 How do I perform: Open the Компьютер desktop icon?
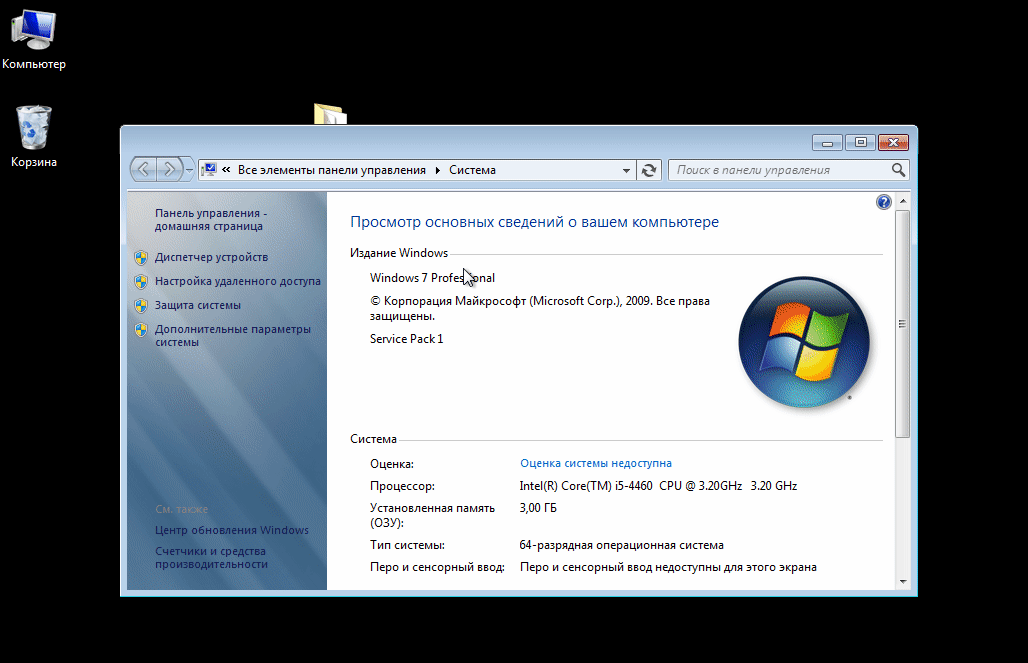click(33, 37)
